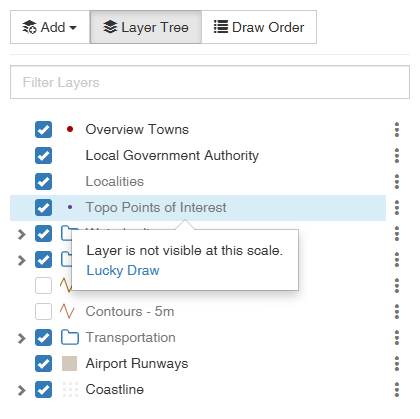This screenshot has height=419, width=420.
Task: Open kebab menu for Airport Runways layer
Action: click(397, 364)
